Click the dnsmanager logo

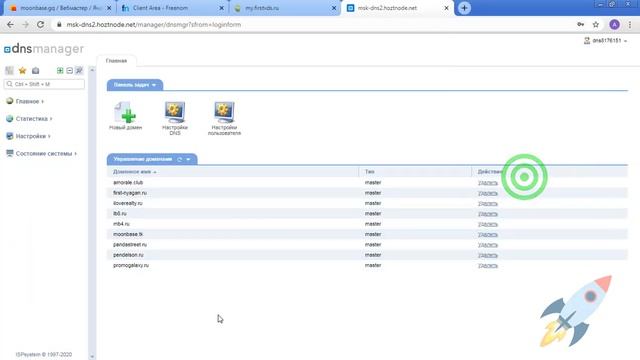pyautogui.click(x=44, y=49)
